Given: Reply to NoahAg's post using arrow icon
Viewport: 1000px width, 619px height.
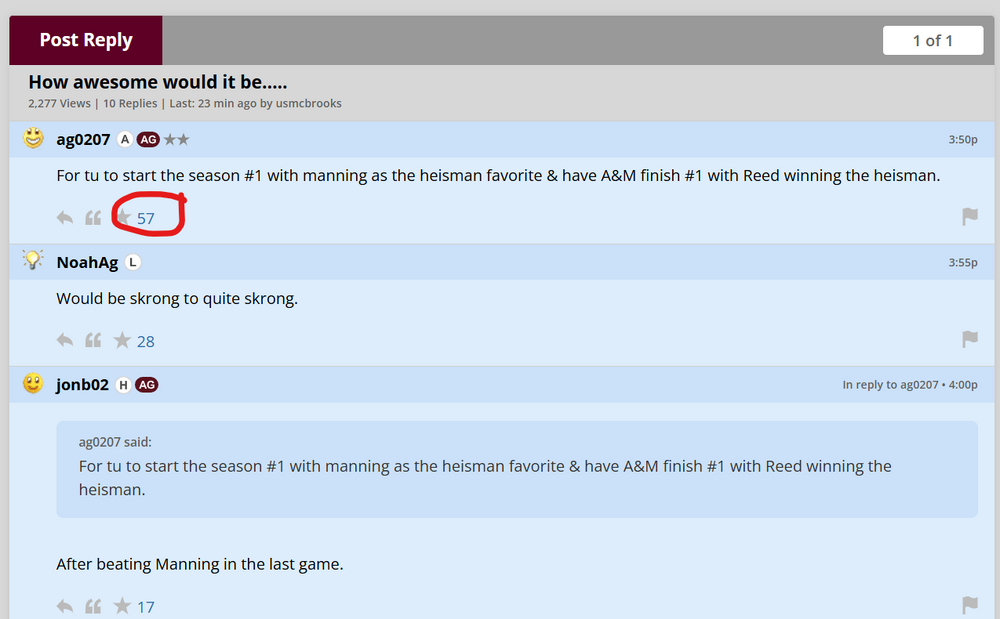Looking at the screenshot, I should (65, 341).
